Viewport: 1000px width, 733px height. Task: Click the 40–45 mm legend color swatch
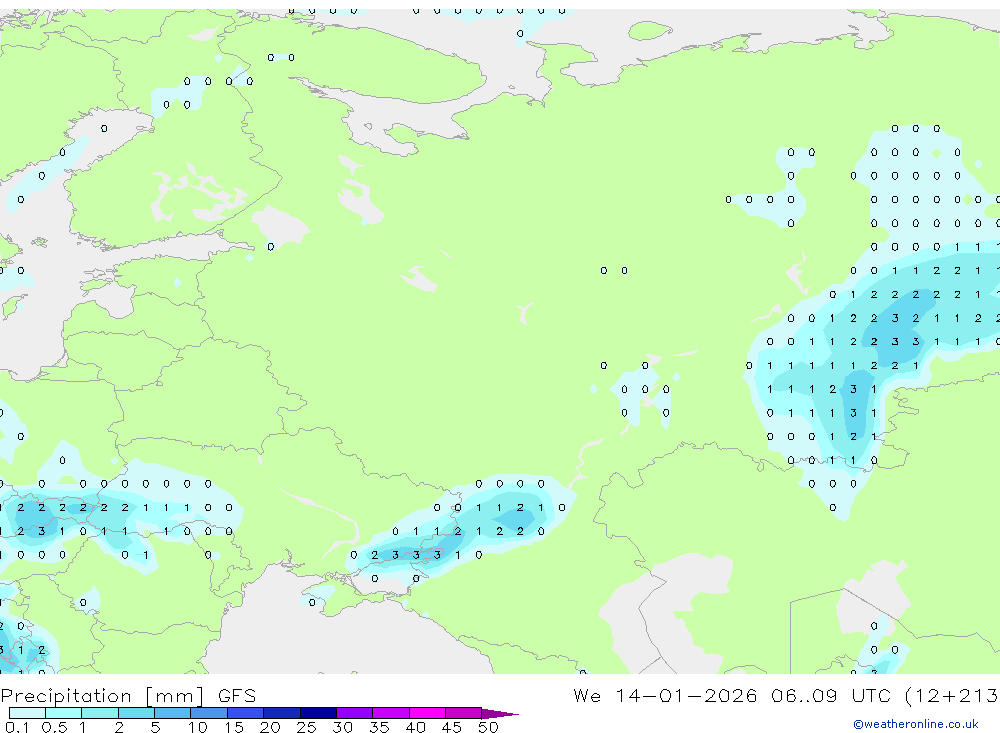pyautogui.click(x=427, y=713)
